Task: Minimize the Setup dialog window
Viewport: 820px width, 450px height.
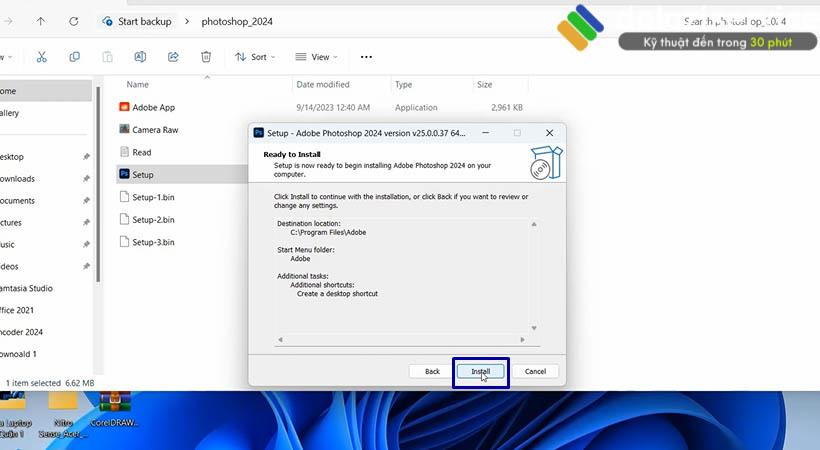Action: (485, 133)
